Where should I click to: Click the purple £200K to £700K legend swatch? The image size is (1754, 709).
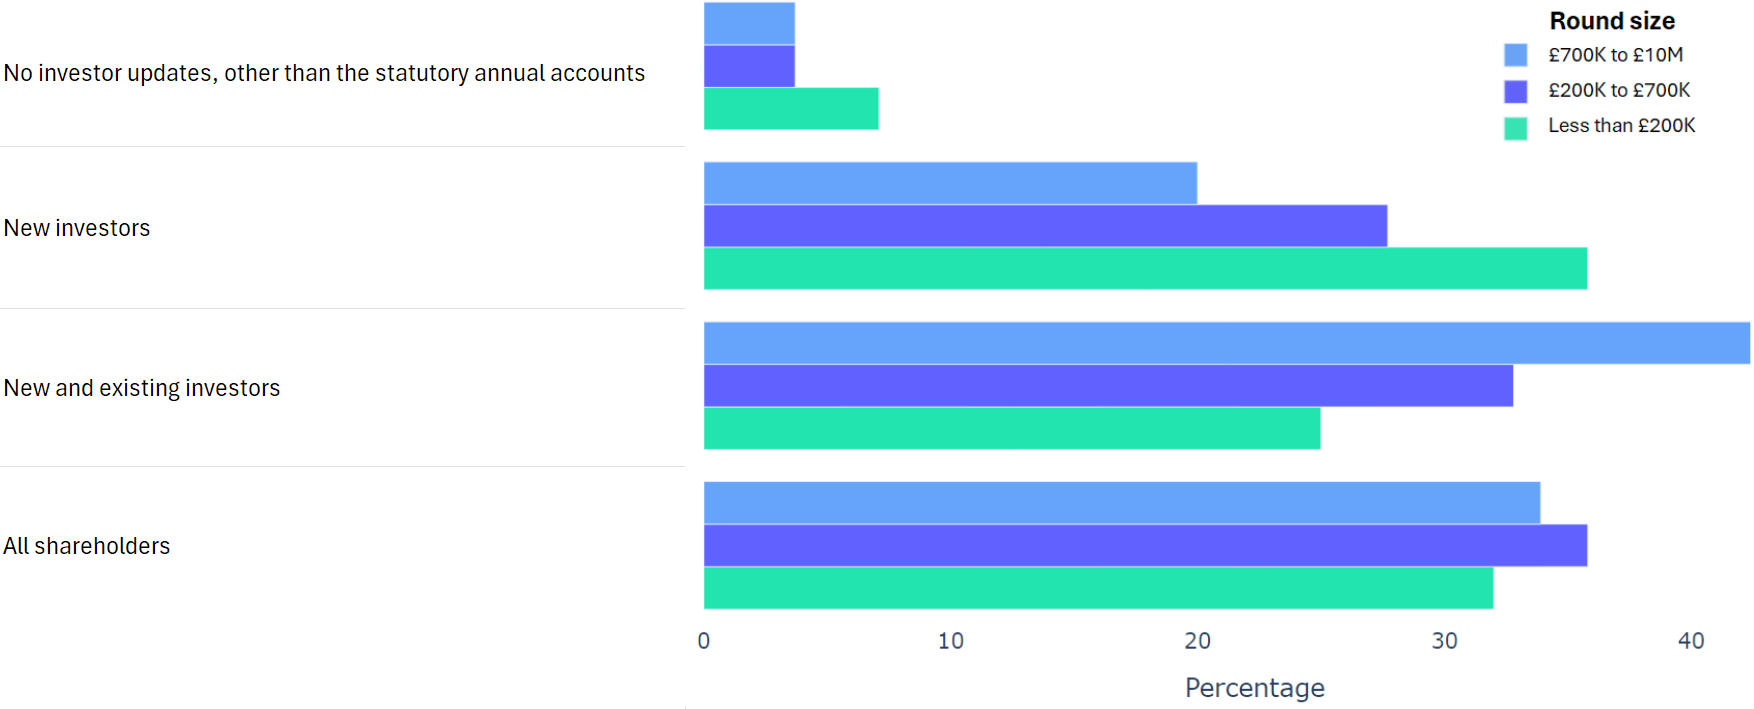(1515, 91)
